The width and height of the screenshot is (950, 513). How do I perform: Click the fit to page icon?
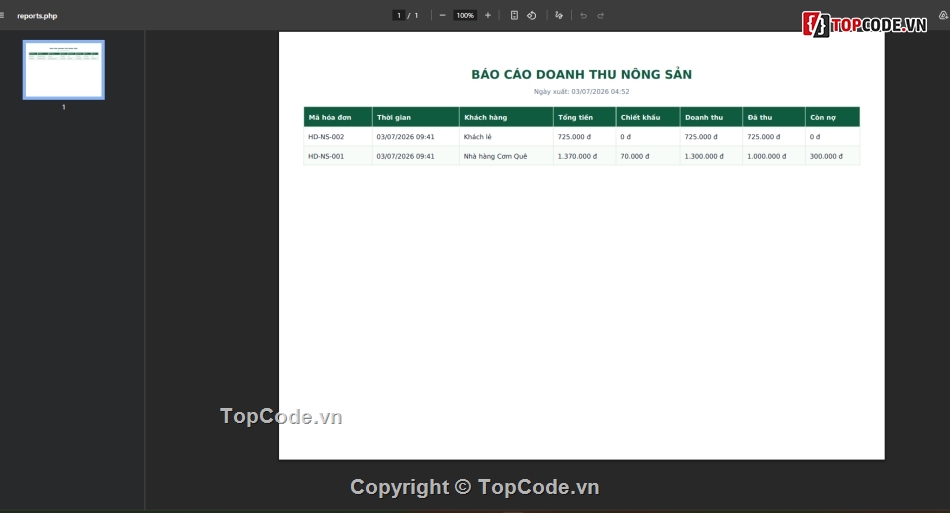514,15
